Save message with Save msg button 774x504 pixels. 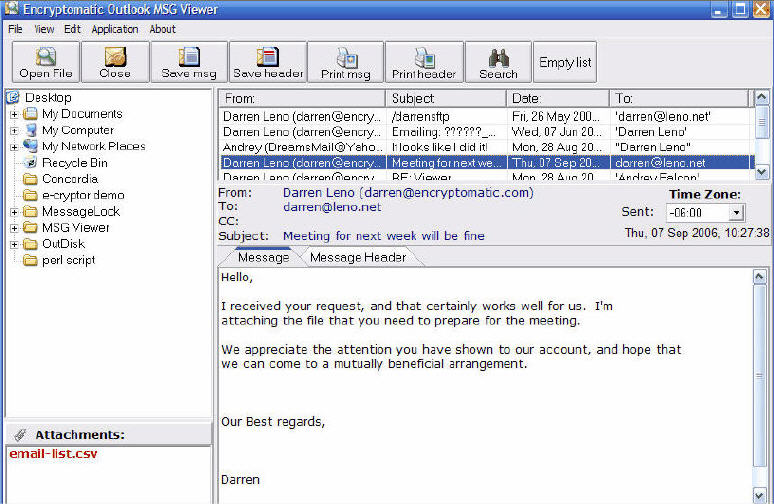pos(189,62)
